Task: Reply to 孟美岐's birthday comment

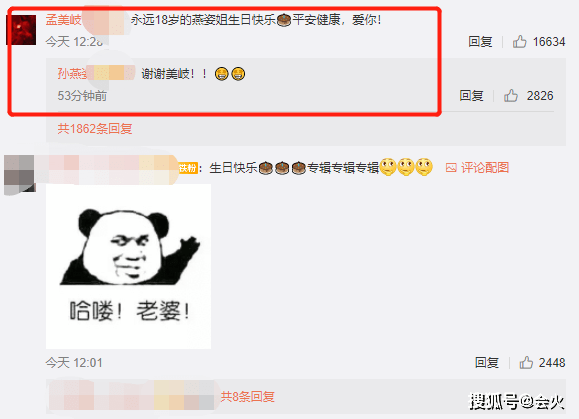Action: (x=480, y=42)
